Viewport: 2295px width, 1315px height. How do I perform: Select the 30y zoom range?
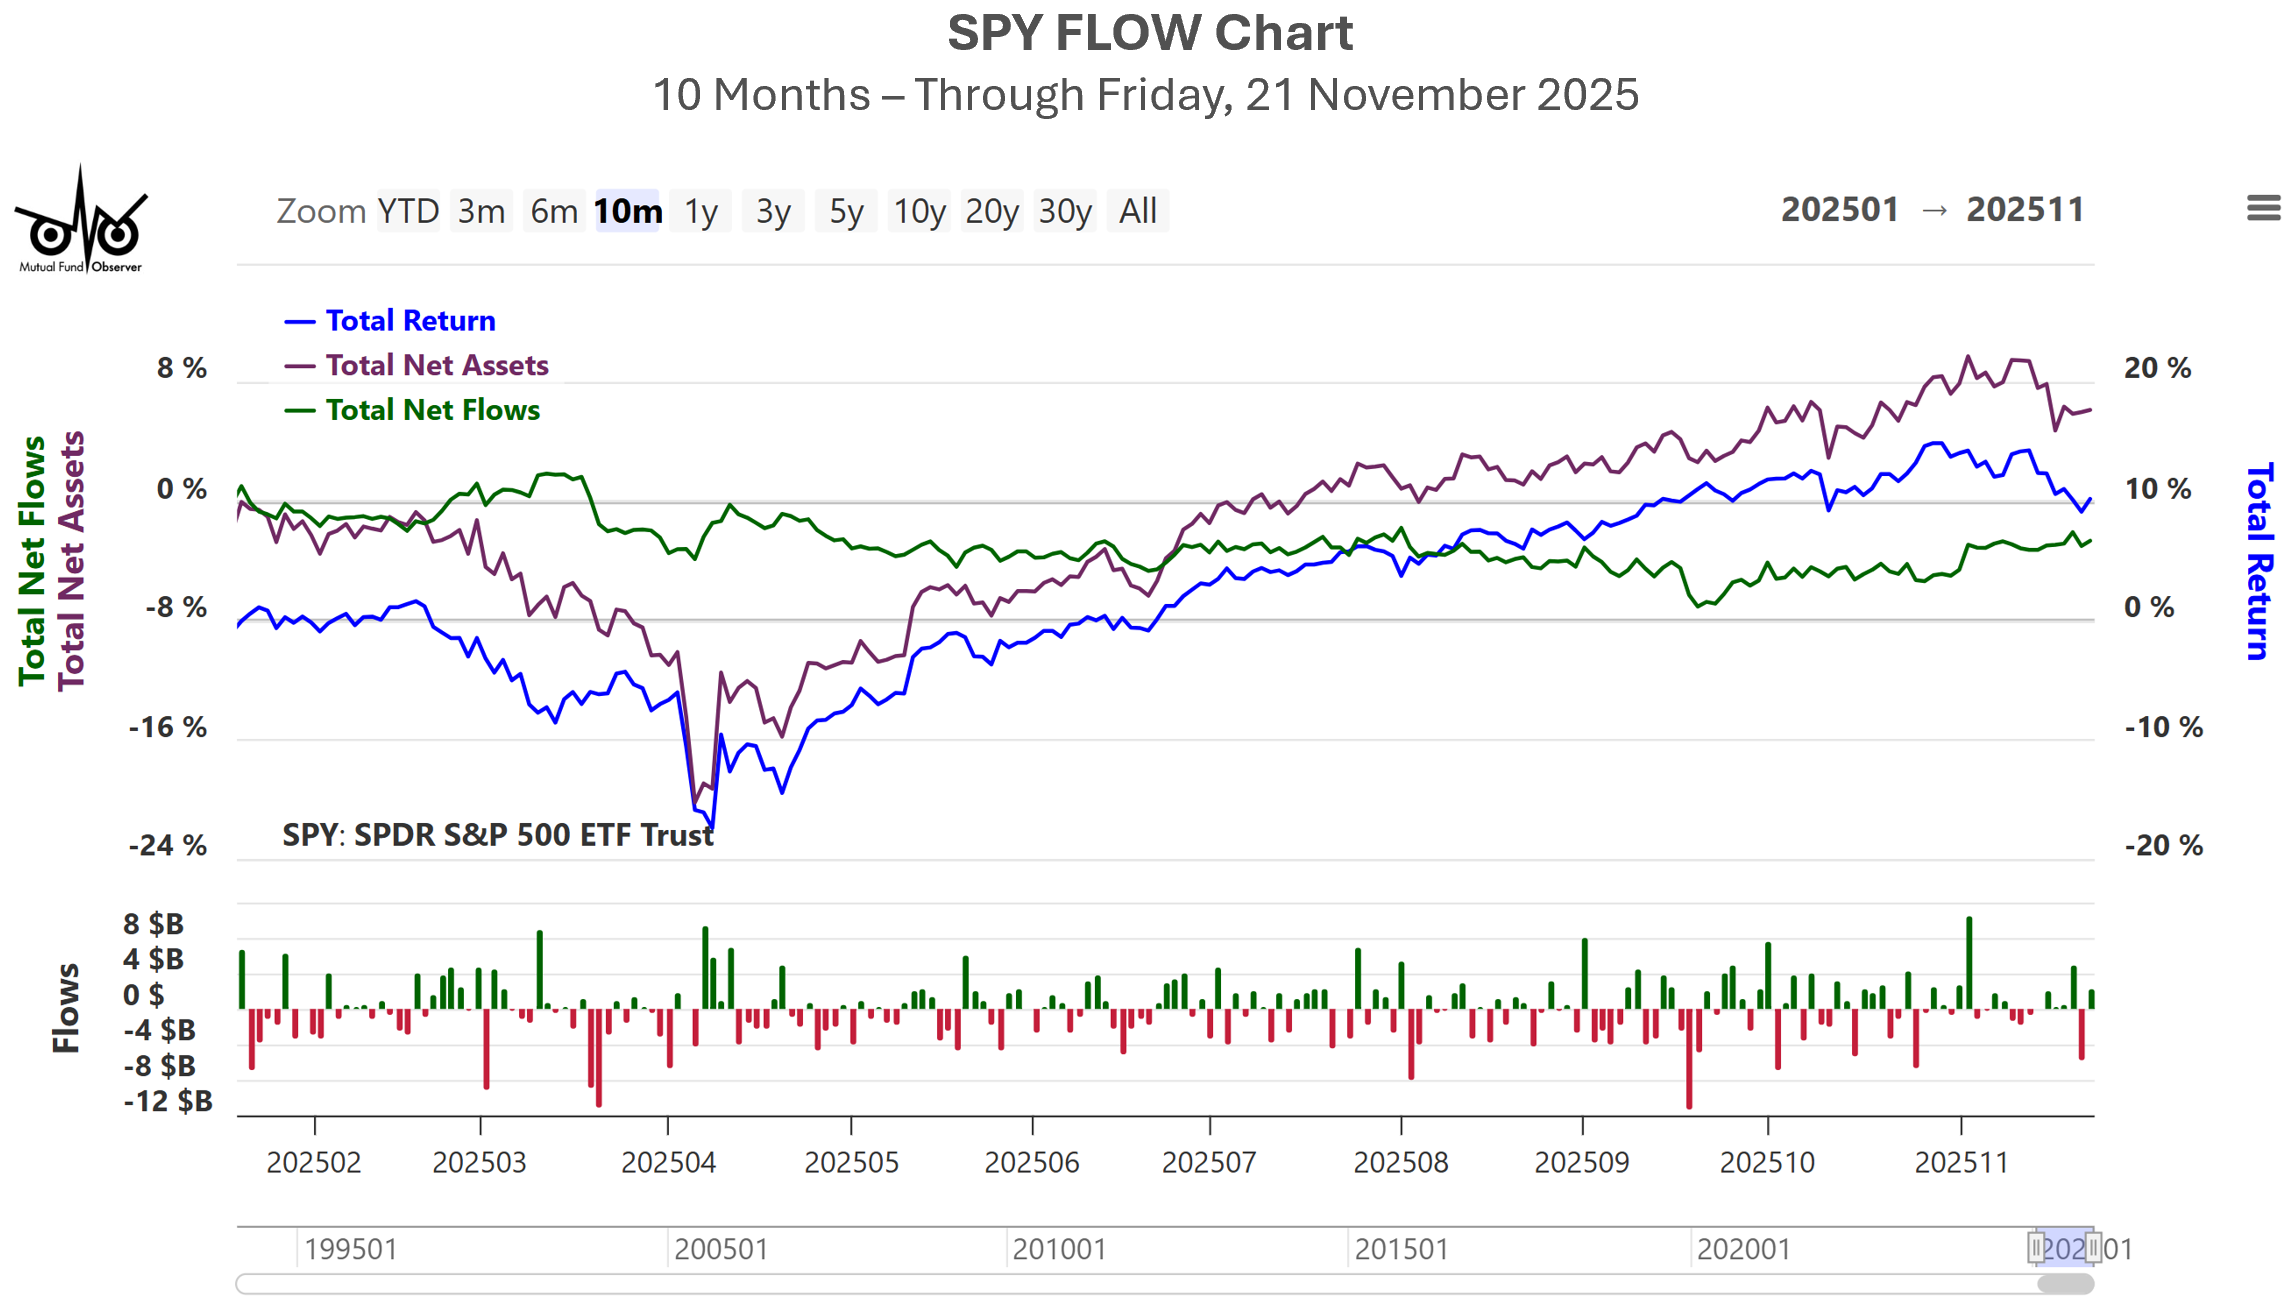[x=1065, y=211]
